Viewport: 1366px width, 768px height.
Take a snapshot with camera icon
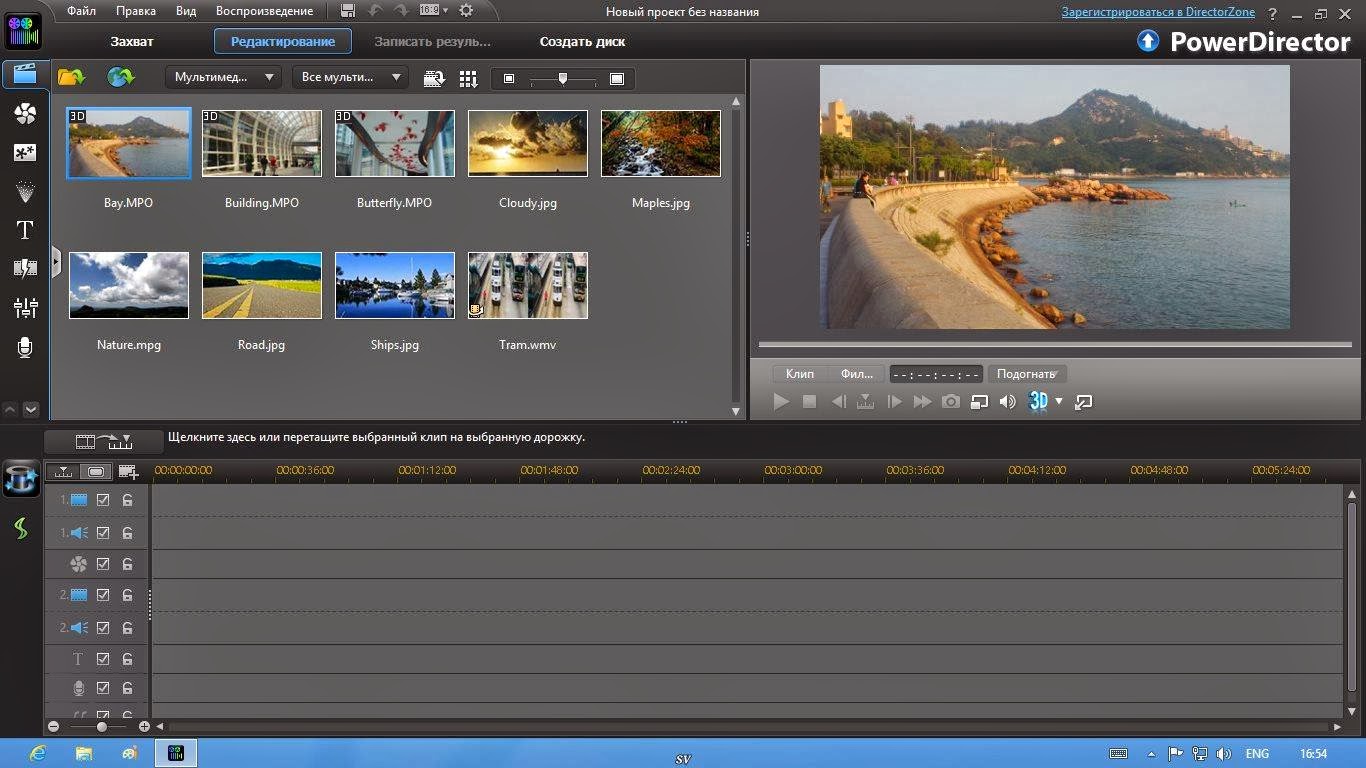(951, 402)
